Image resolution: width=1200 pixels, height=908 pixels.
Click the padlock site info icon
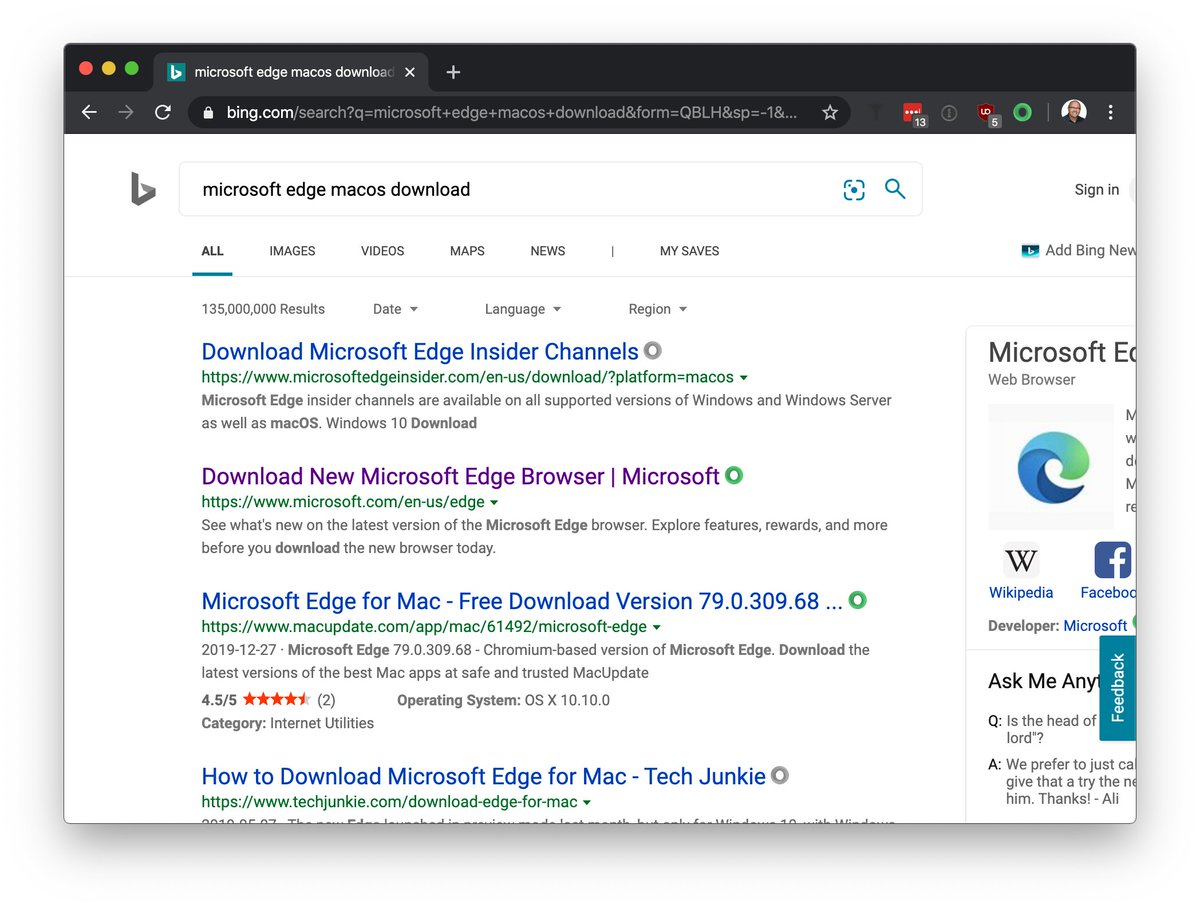click(x=208, y=113)
